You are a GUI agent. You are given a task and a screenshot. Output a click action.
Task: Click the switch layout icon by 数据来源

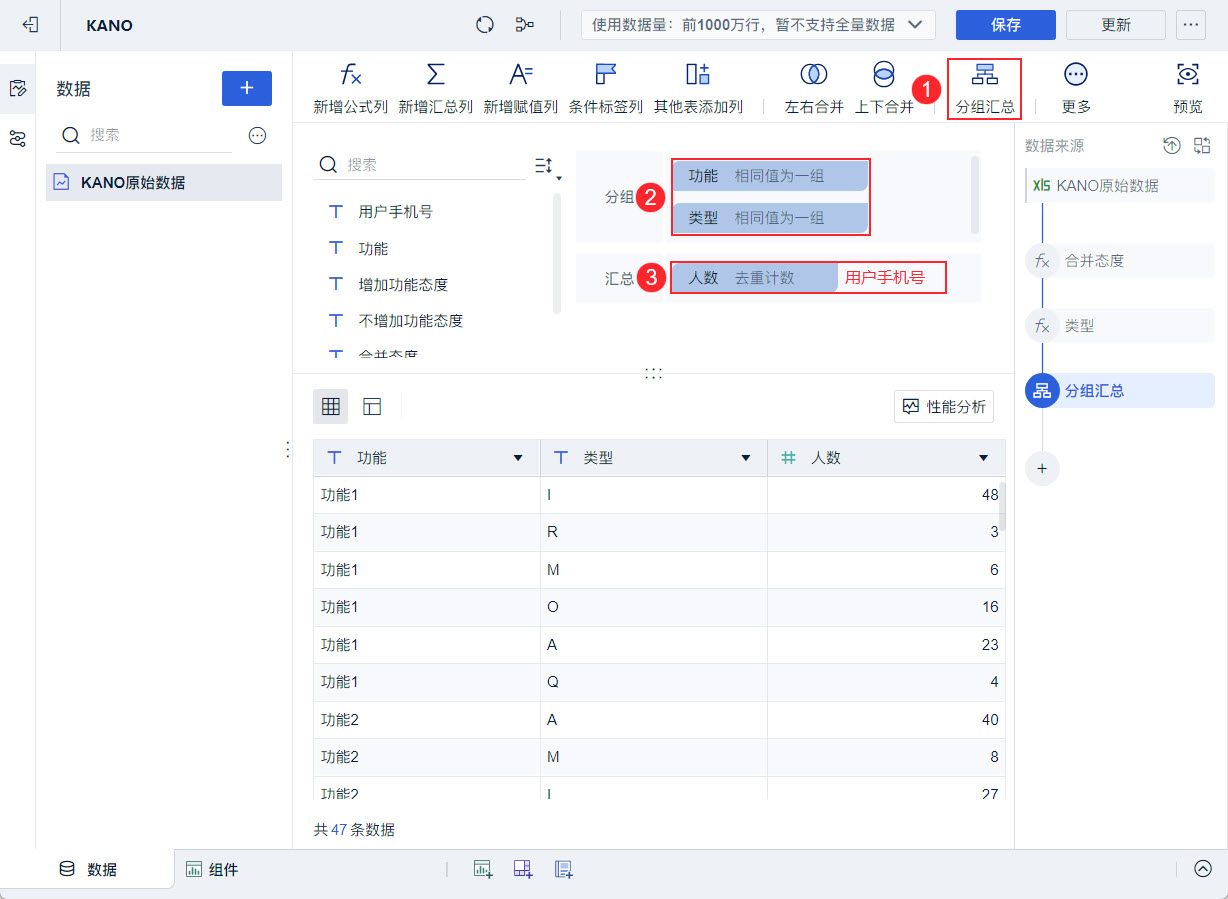pos(1202,145)
